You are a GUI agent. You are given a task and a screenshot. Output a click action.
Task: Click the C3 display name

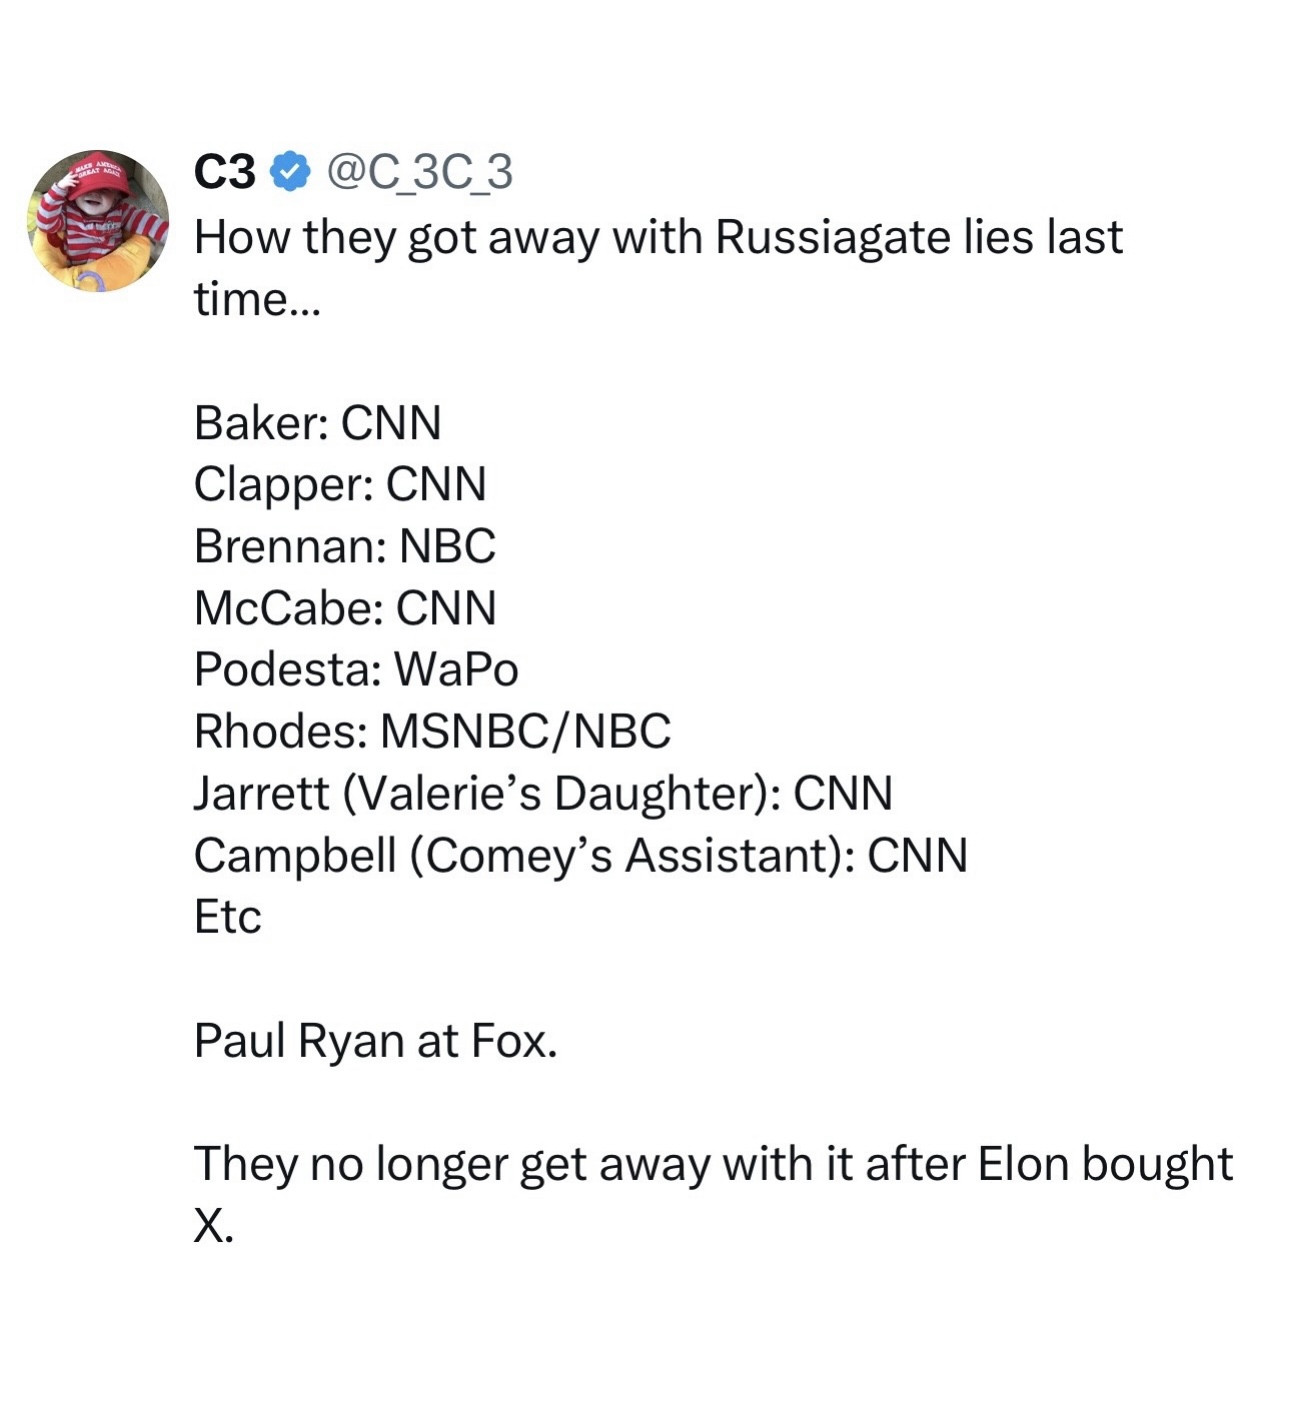tap(225, 172)
